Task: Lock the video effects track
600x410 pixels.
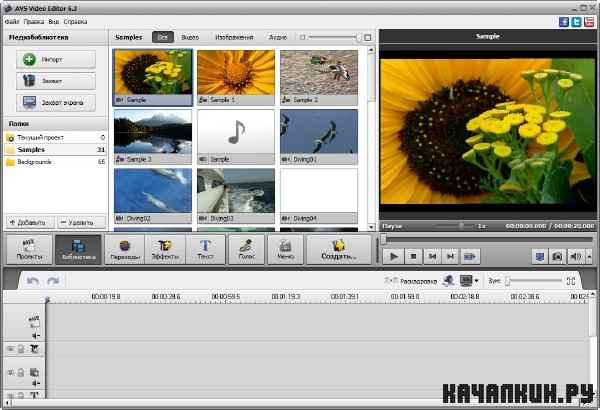Action: click(x=21, y=349)
